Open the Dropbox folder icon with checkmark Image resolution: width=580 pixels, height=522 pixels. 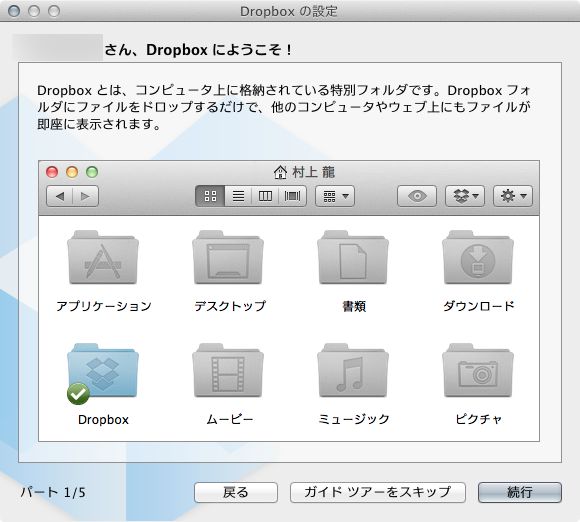103,373
